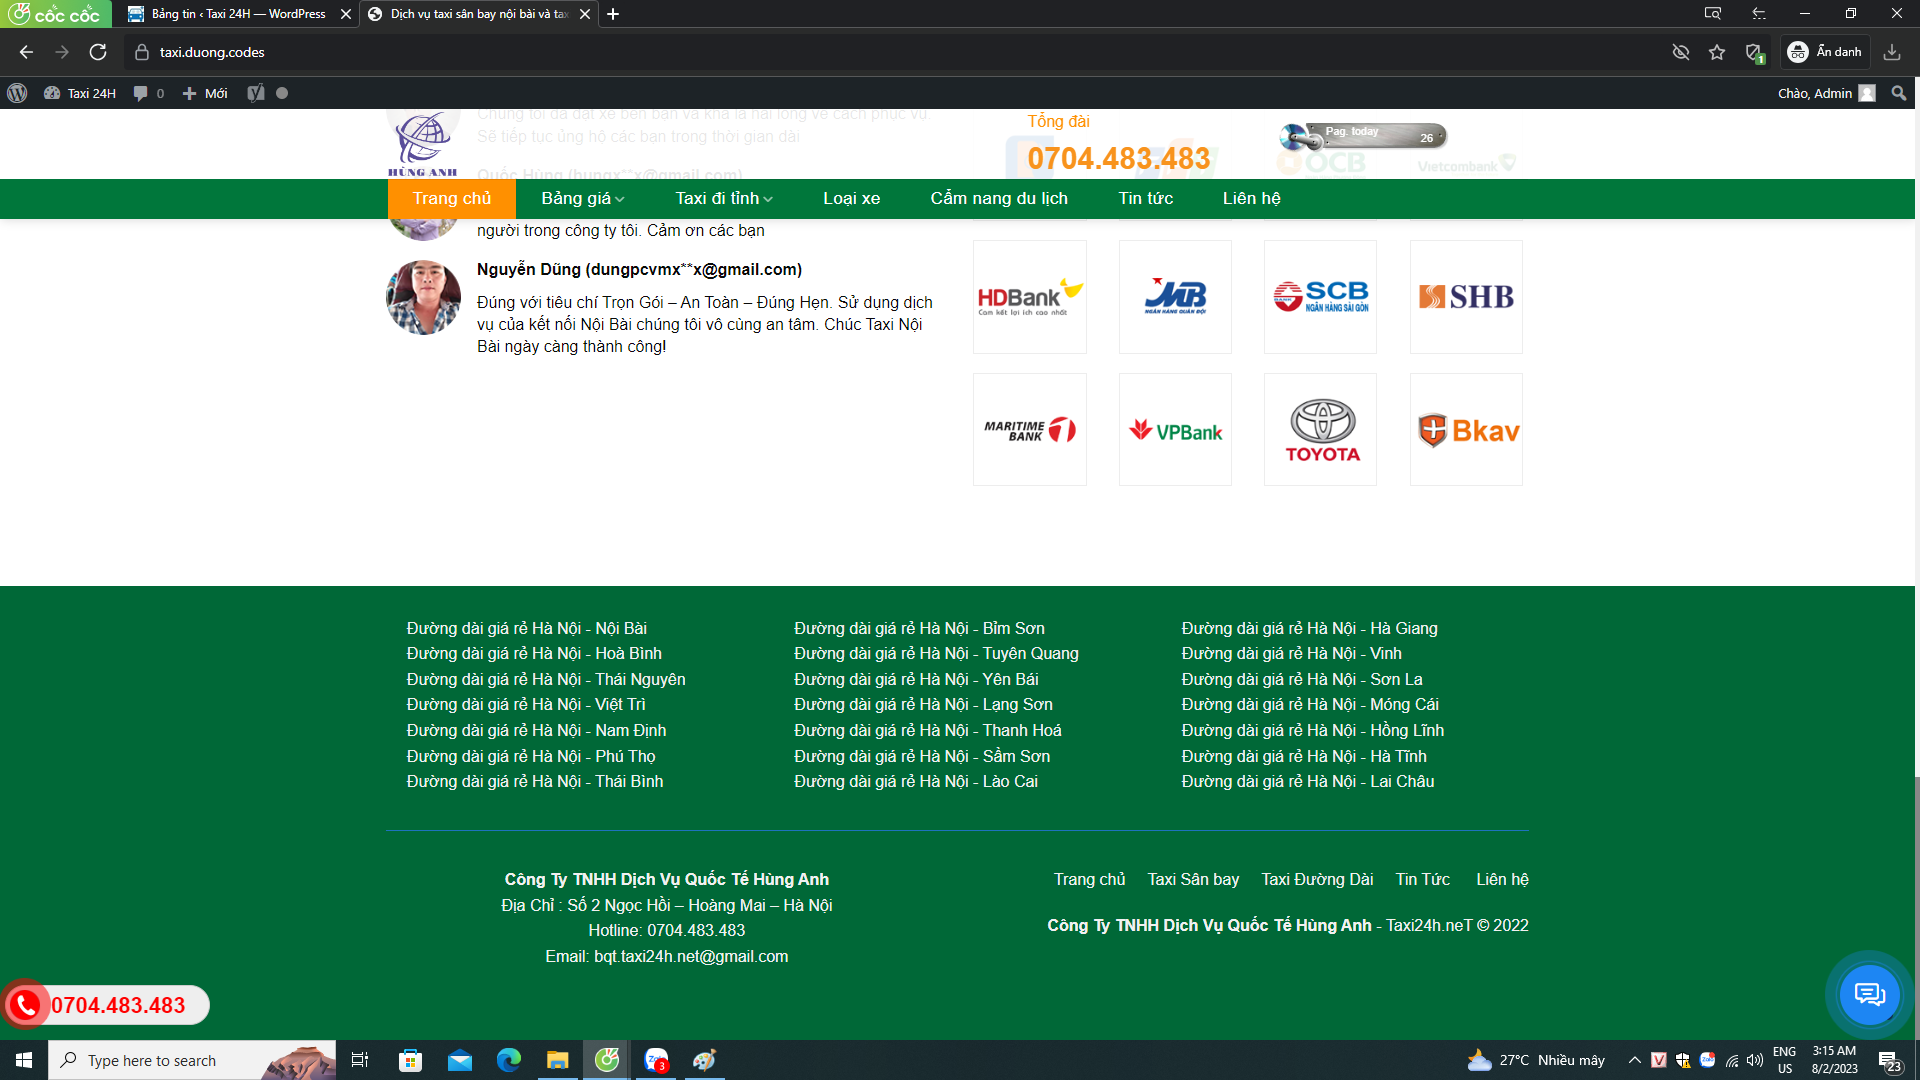
Task: Click the Toyota partner logo thumbnail
Action: click(x=1320, y=430)
